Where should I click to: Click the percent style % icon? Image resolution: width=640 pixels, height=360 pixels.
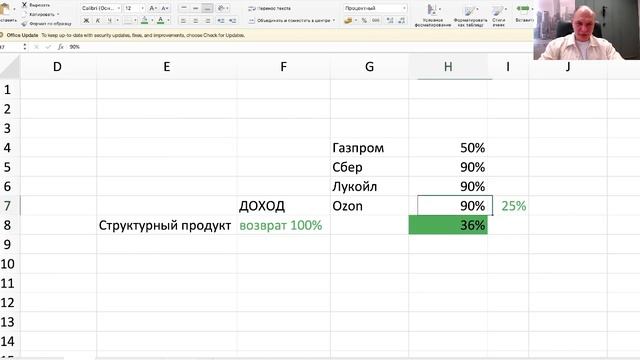click(x=364, y=20)
